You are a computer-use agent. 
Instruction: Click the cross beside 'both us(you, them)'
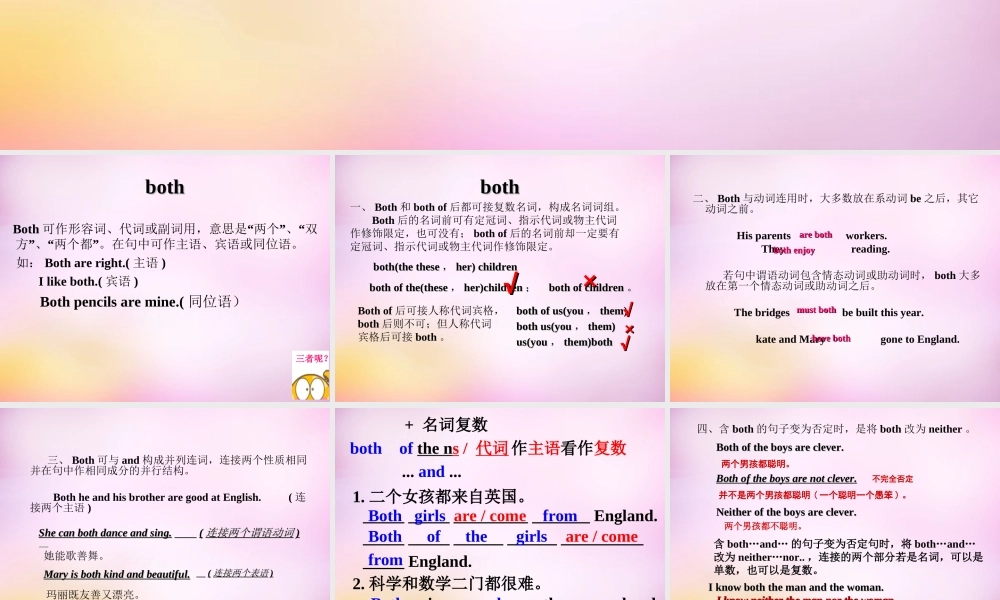pos(628,328)
